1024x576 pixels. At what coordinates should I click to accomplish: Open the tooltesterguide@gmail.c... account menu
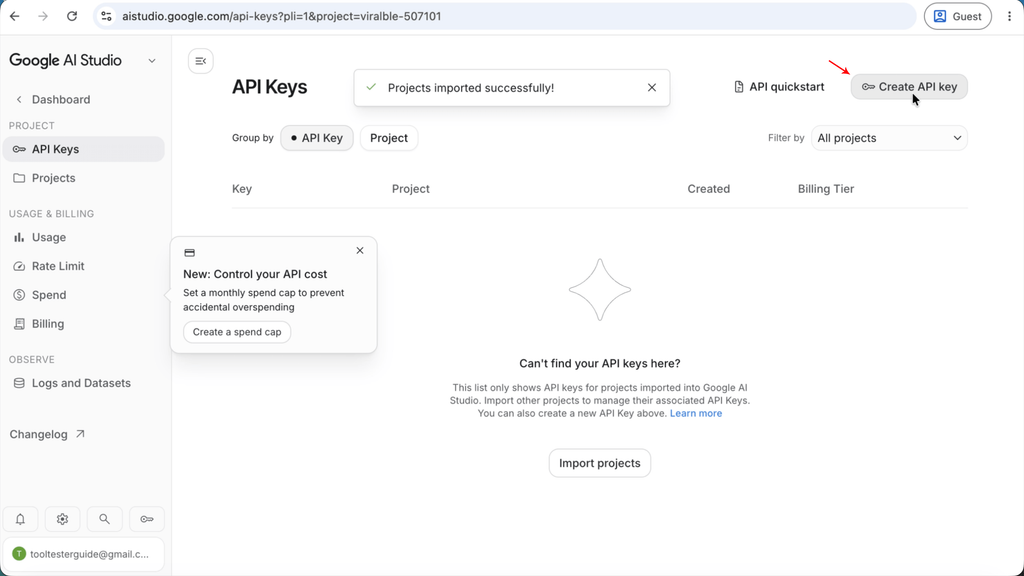coord(84,554)
